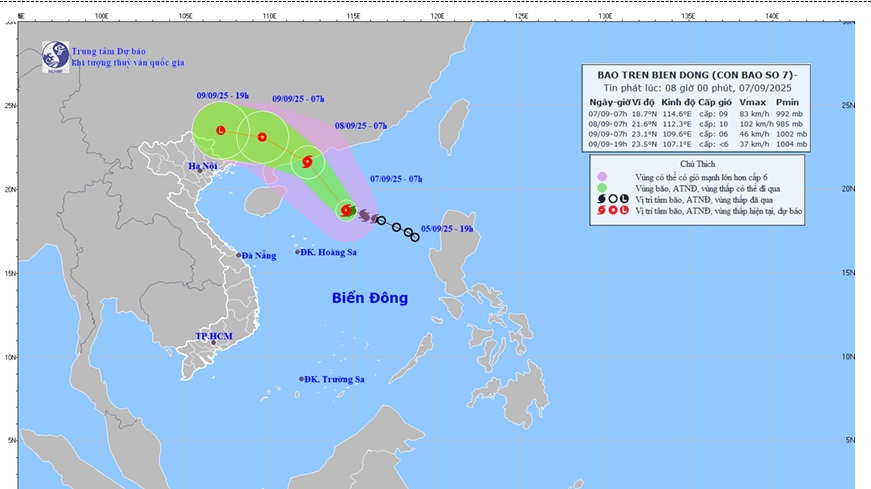Click the purple strong-wind swatch in the legend
871x489 pixels.
601,175
